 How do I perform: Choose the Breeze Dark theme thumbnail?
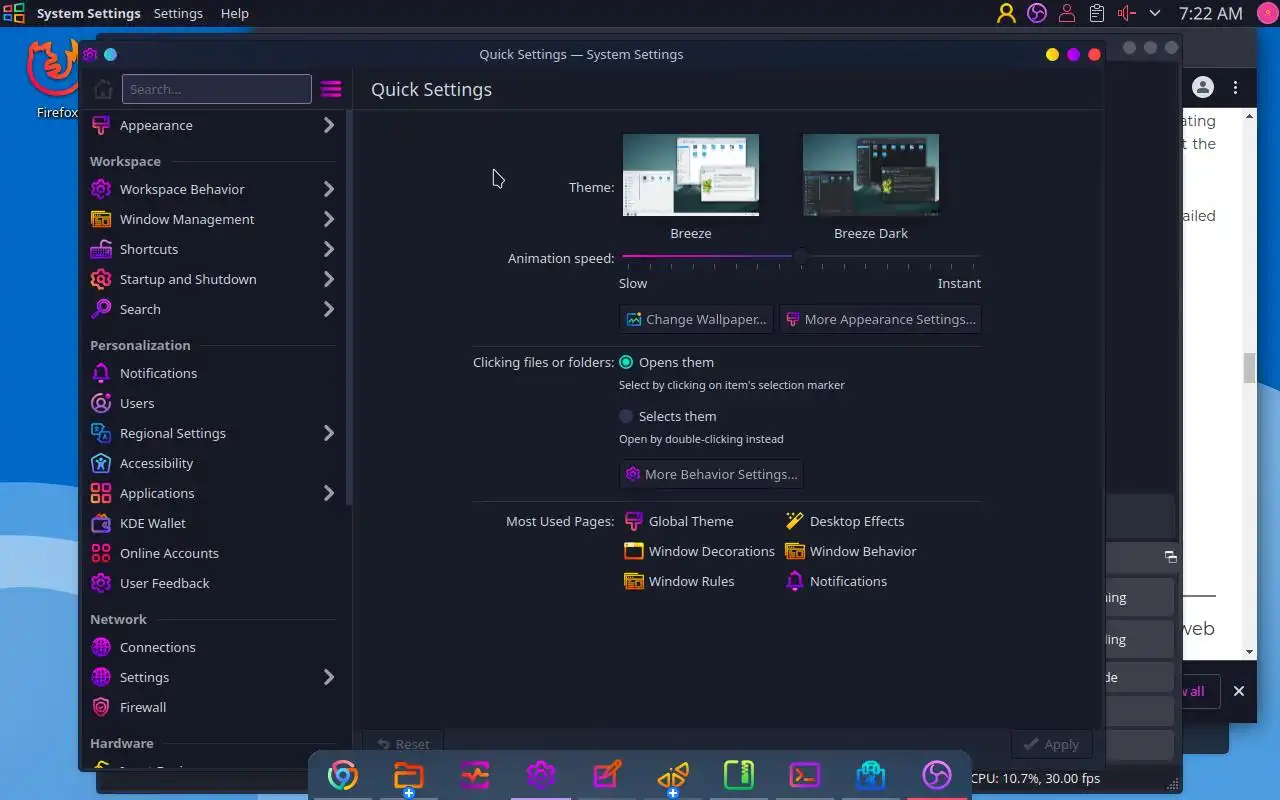[871, 175]
